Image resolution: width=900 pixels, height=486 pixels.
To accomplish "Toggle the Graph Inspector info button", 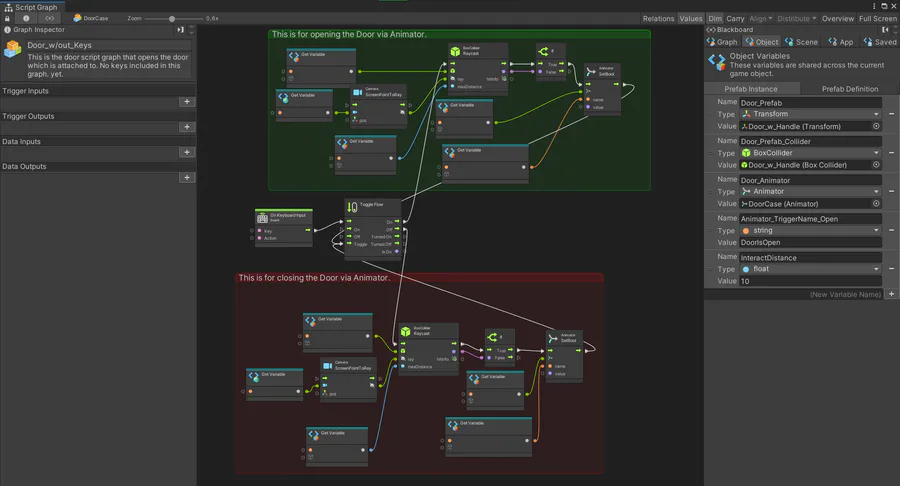I will 26,18.
